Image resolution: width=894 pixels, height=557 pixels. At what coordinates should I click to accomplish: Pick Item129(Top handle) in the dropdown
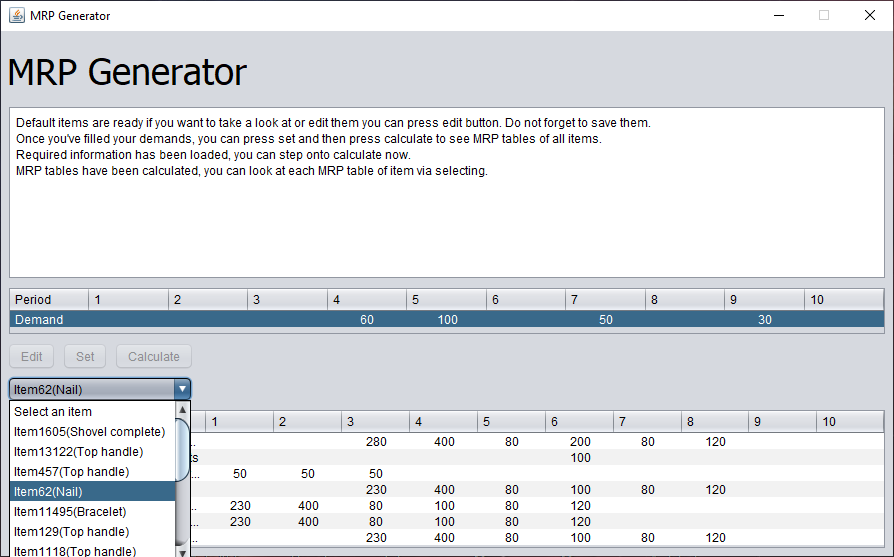[x=92, y=531]
